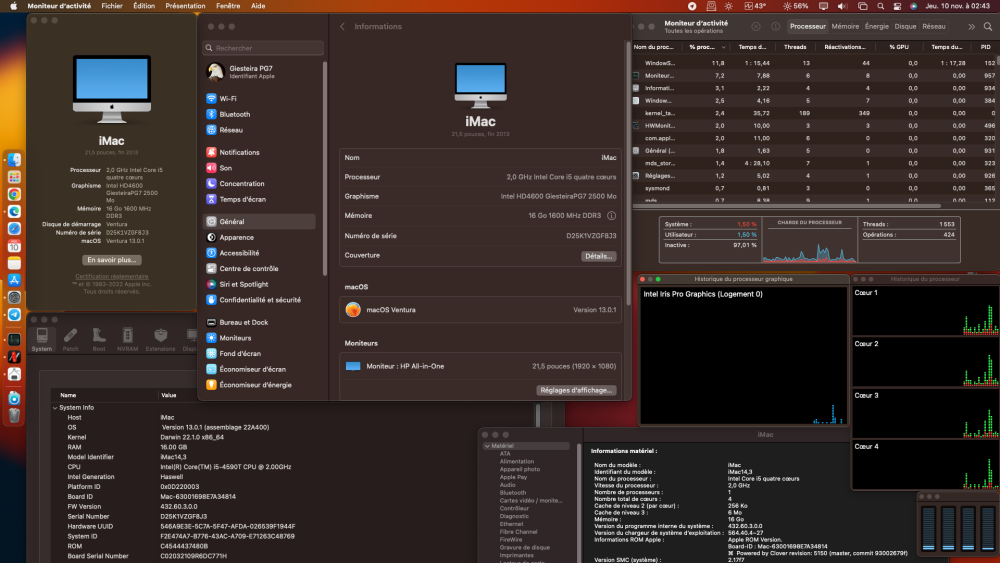Screen dimensions: 1000x563
Task: Switch to Disque tab in Activity Monitor
Action: click(906, 27)
